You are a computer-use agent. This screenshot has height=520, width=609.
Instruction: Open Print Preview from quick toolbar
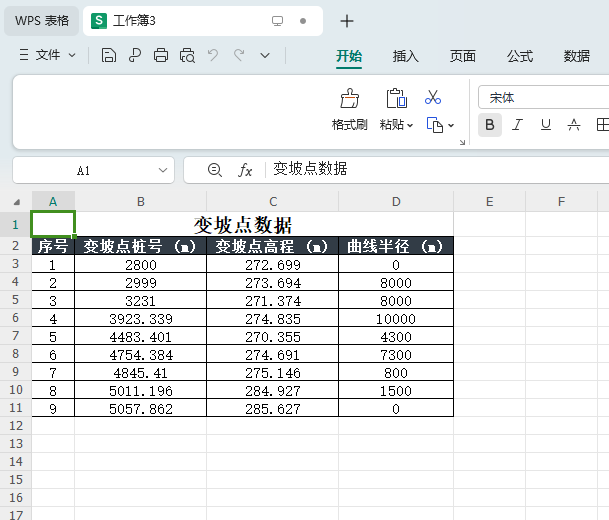pyautogui.click(x=187, y=56)
